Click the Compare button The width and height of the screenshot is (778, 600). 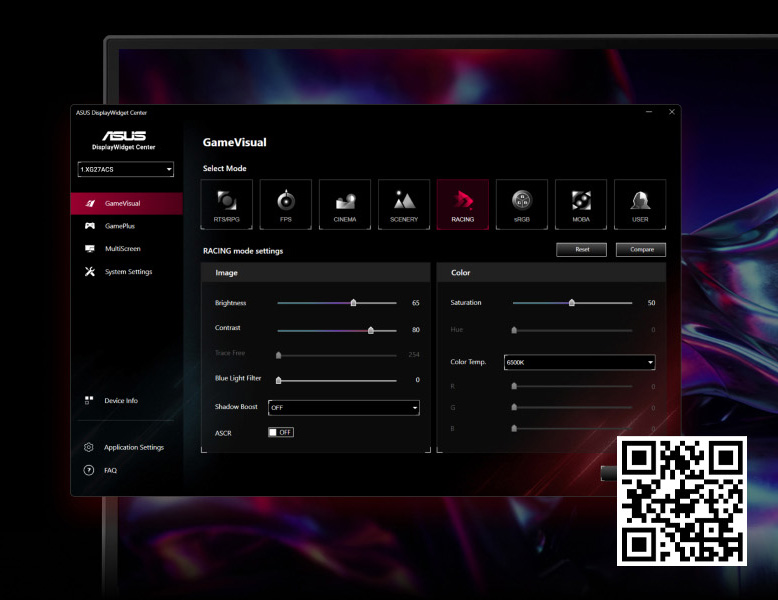click(641, 250)
